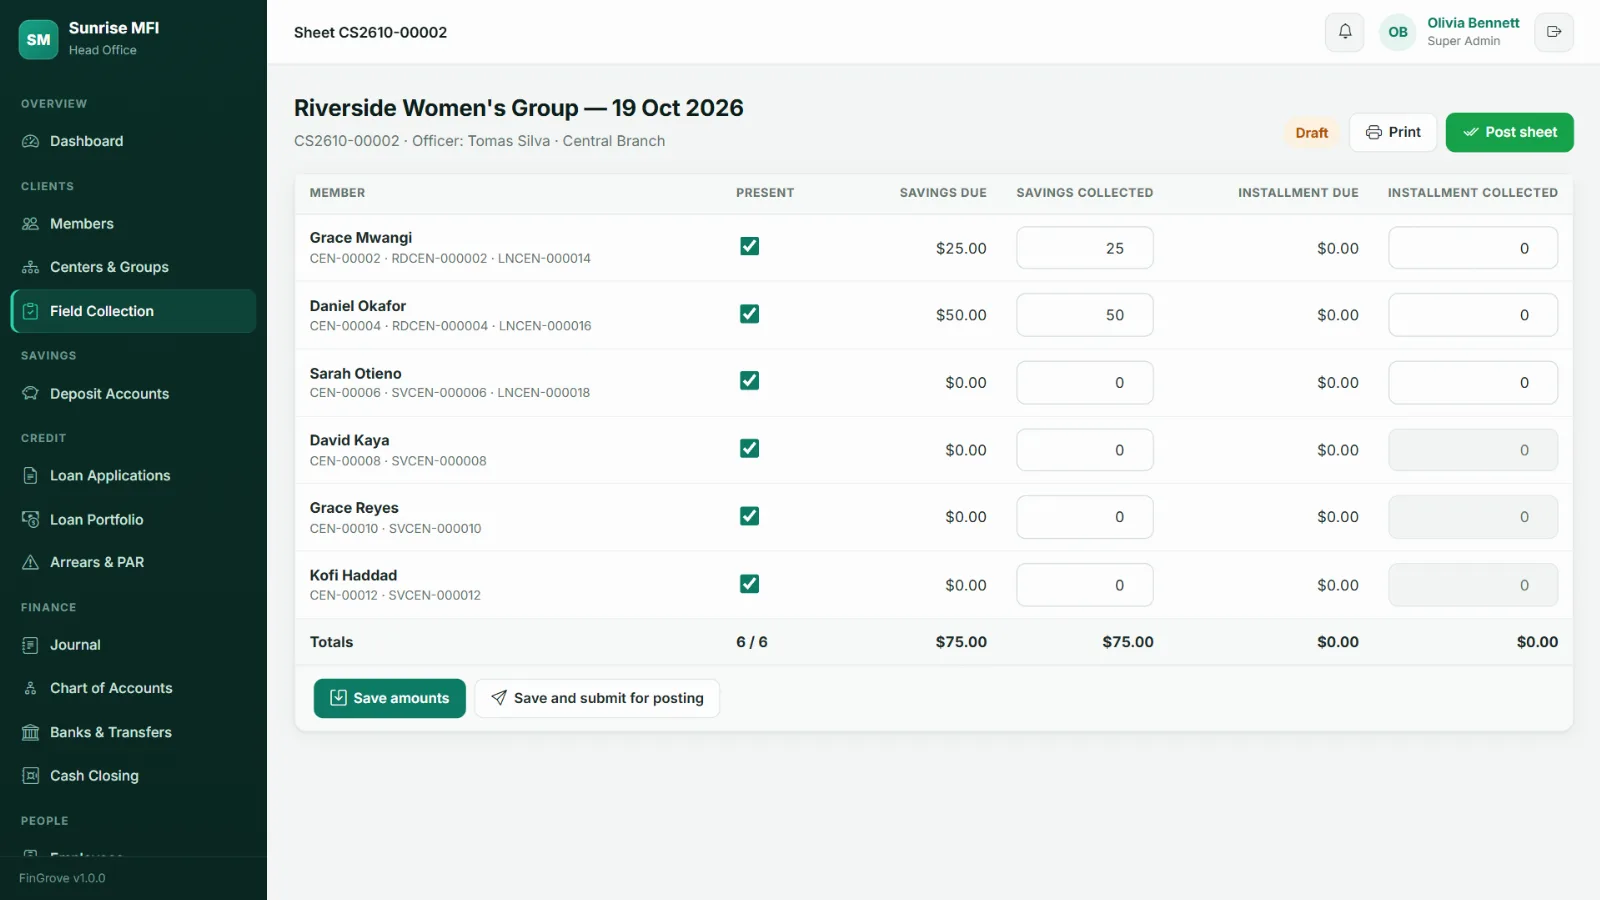Uncheck David Kaya's present checkbox

point(749,449)
